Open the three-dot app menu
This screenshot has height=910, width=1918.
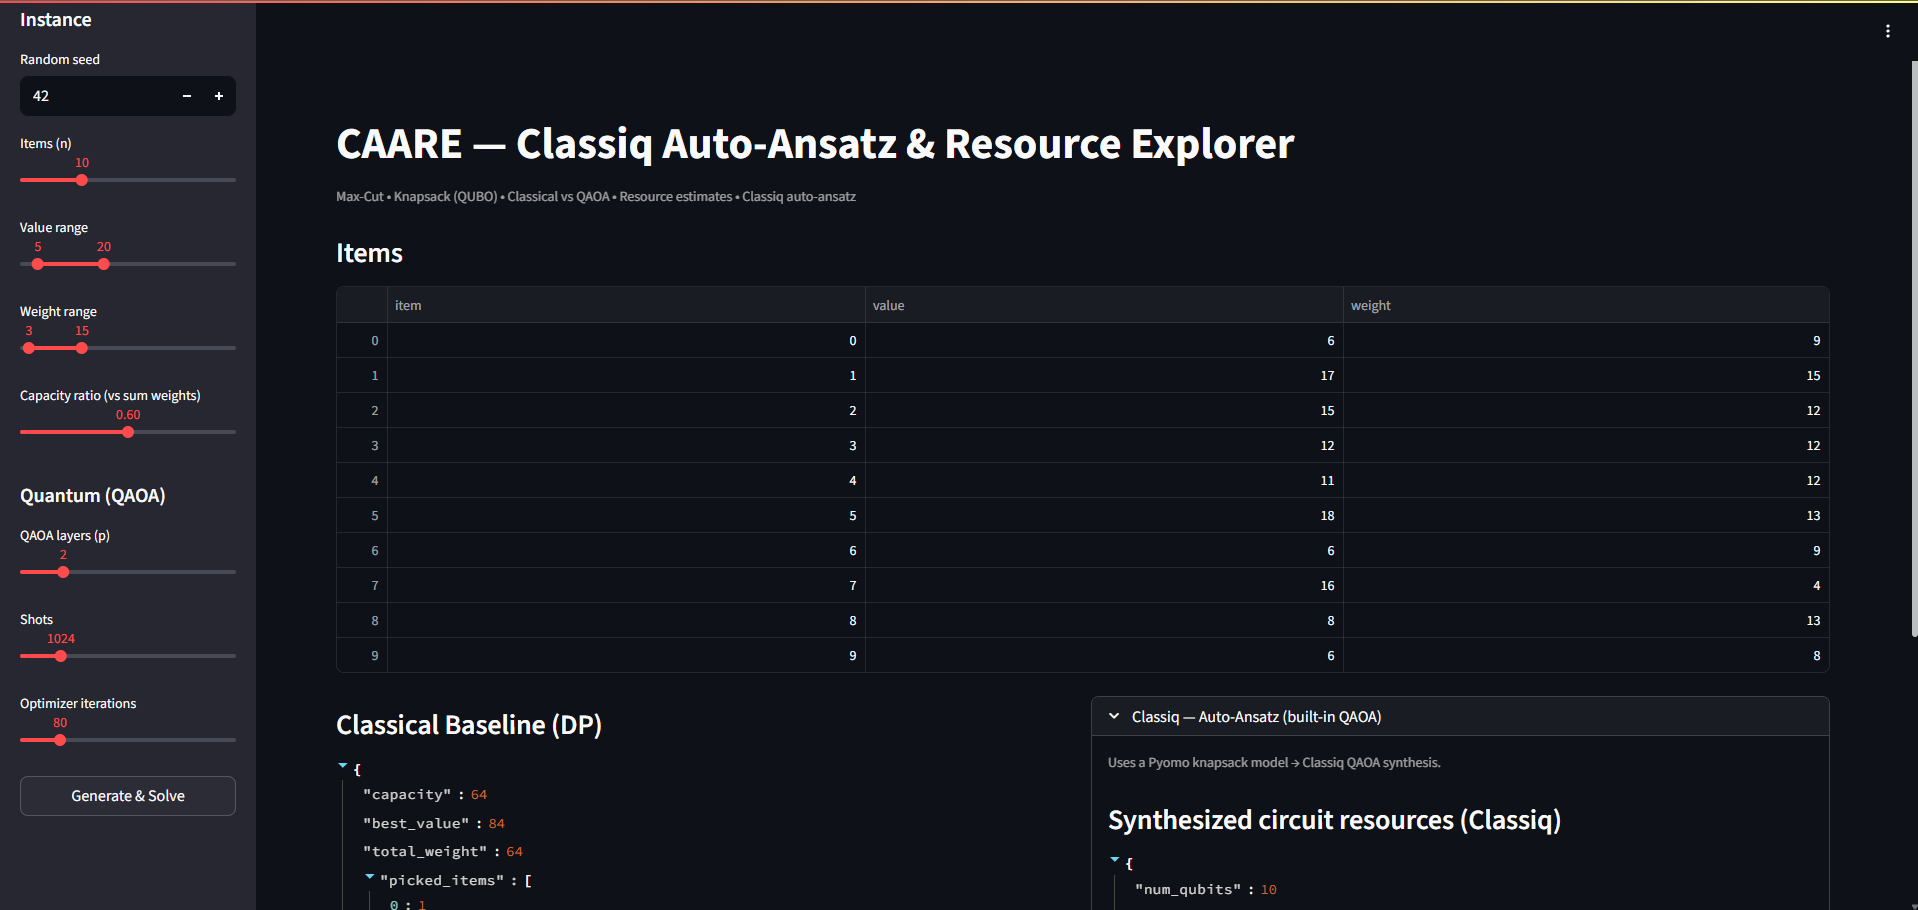pyautogui.click(x=1887, y=31)
